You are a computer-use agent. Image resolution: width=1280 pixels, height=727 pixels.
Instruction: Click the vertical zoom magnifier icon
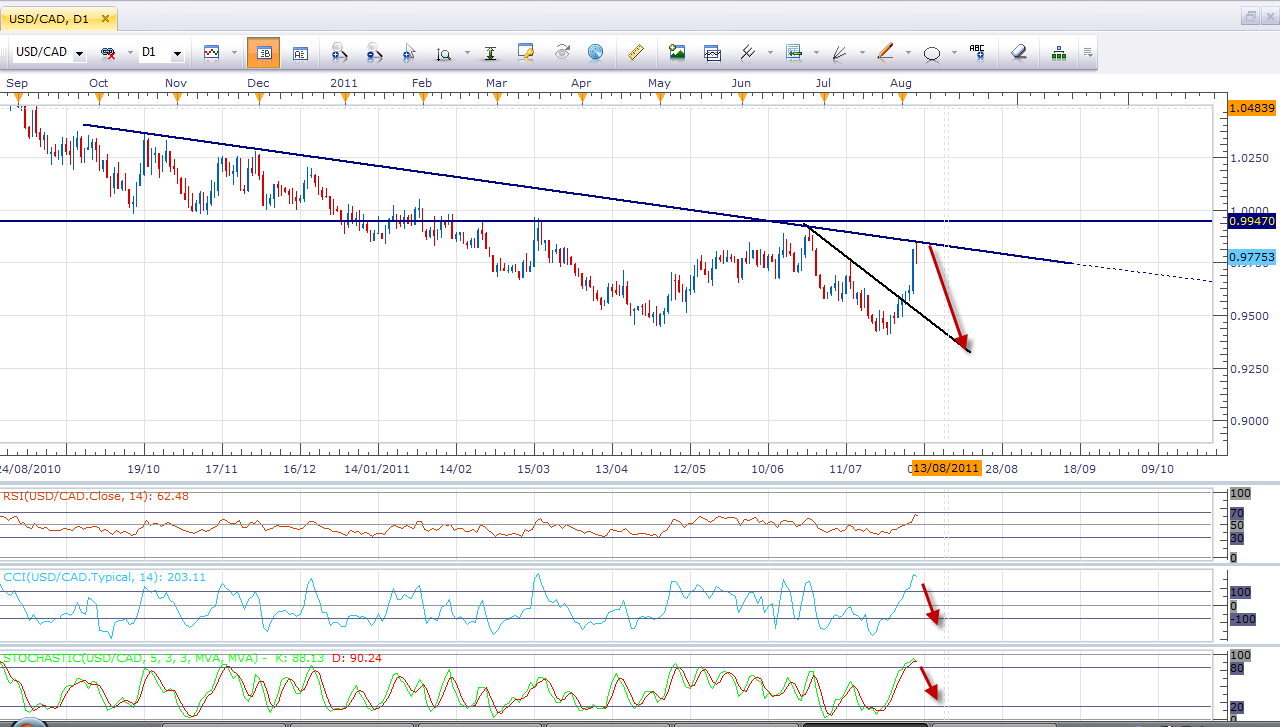click(x=443, y=53)
